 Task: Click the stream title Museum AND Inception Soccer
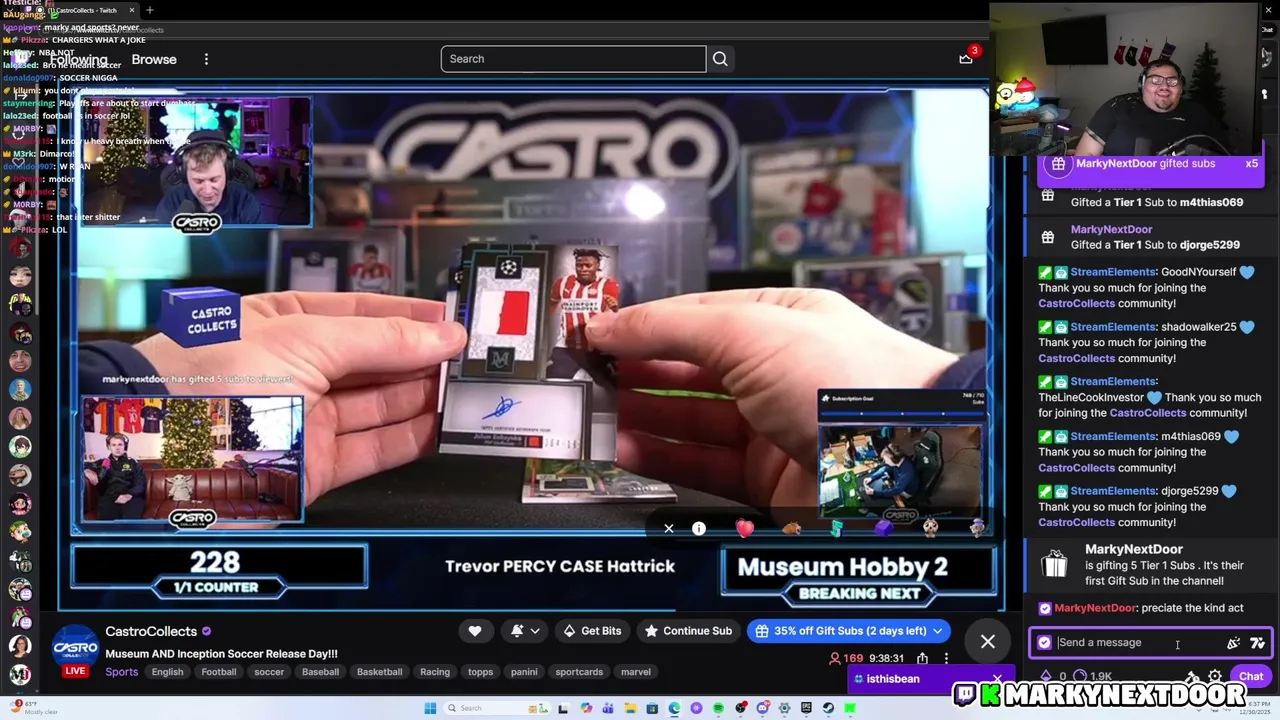pyautogui.click(x=222, y=654)
